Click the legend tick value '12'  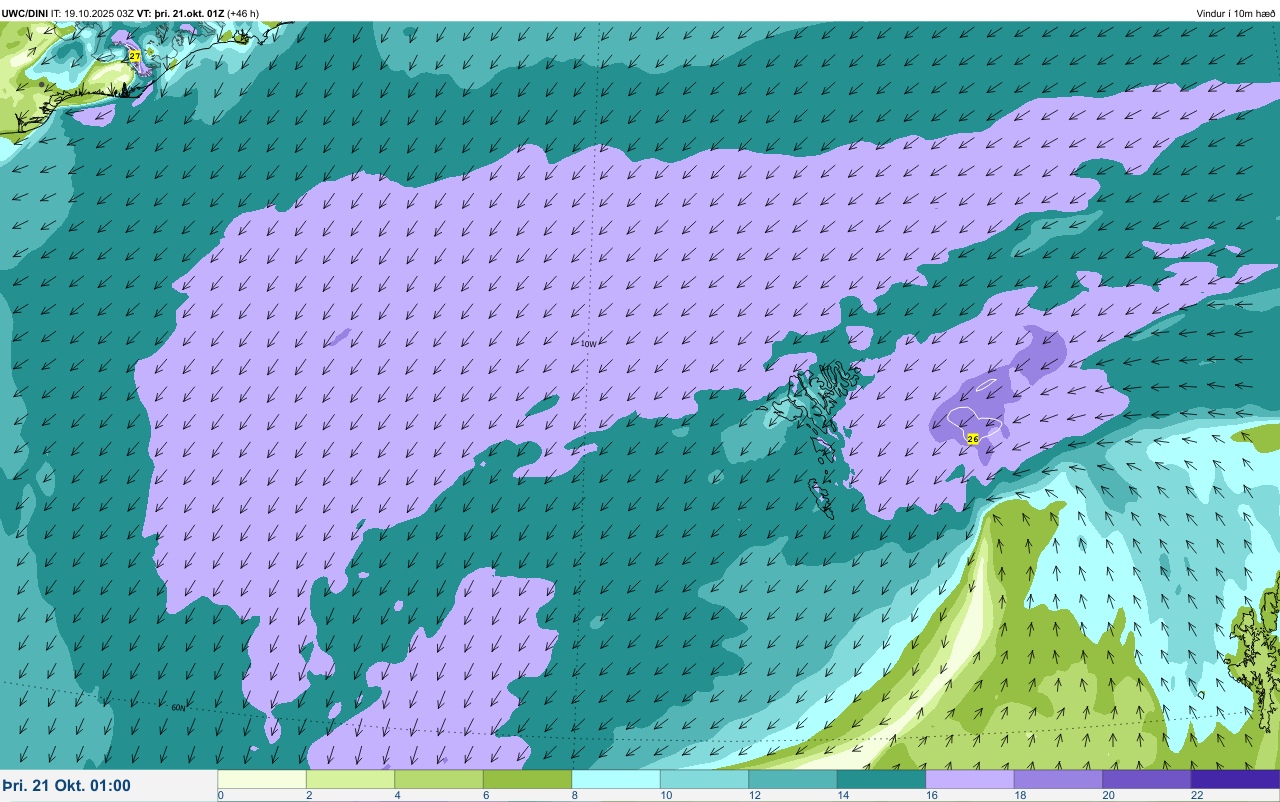coord(754,795)
